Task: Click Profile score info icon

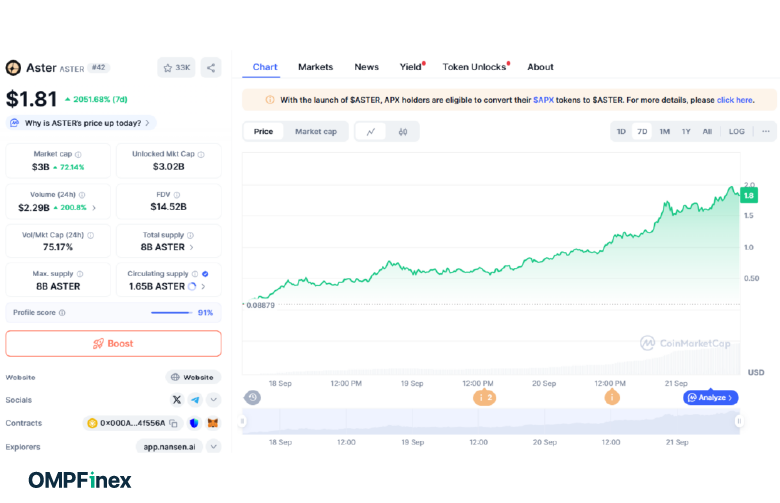Action: (62, 312)
